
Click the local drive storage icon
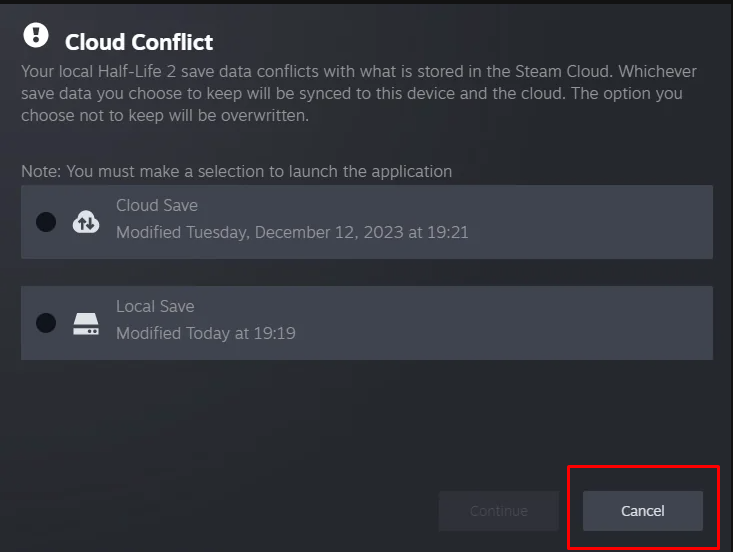pos(86,323)
